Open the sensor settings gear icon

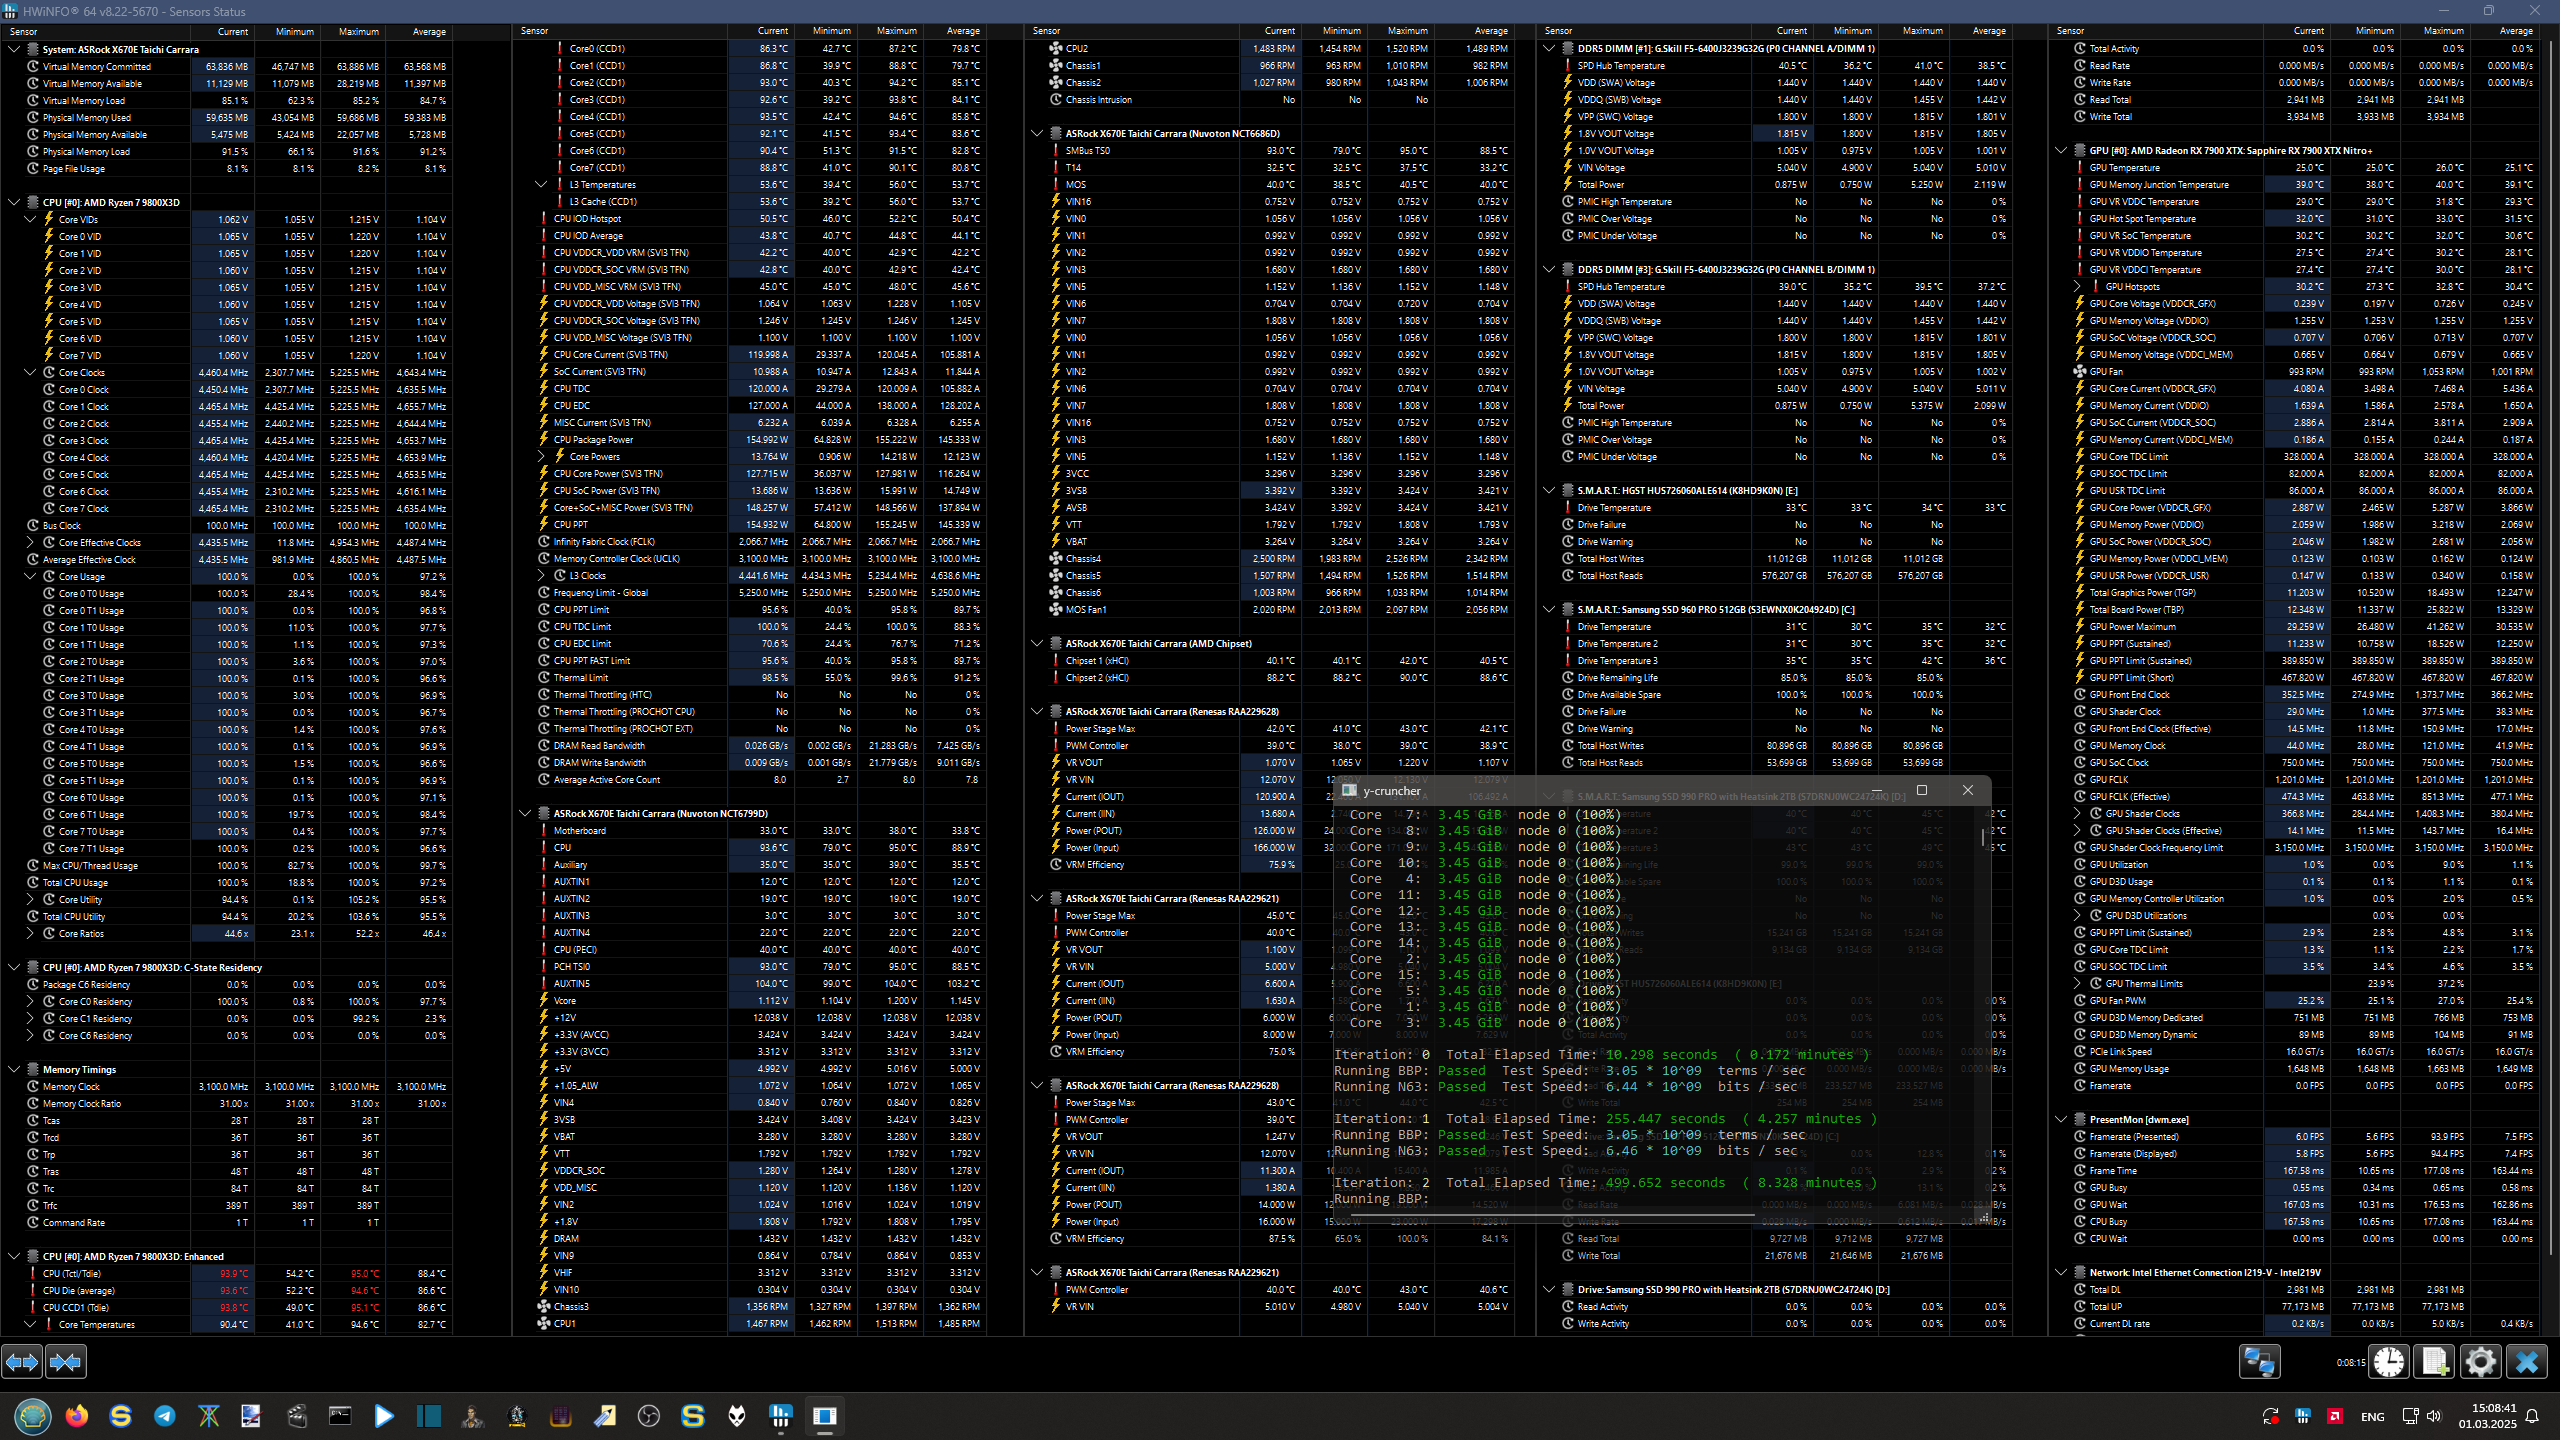2480,1362
